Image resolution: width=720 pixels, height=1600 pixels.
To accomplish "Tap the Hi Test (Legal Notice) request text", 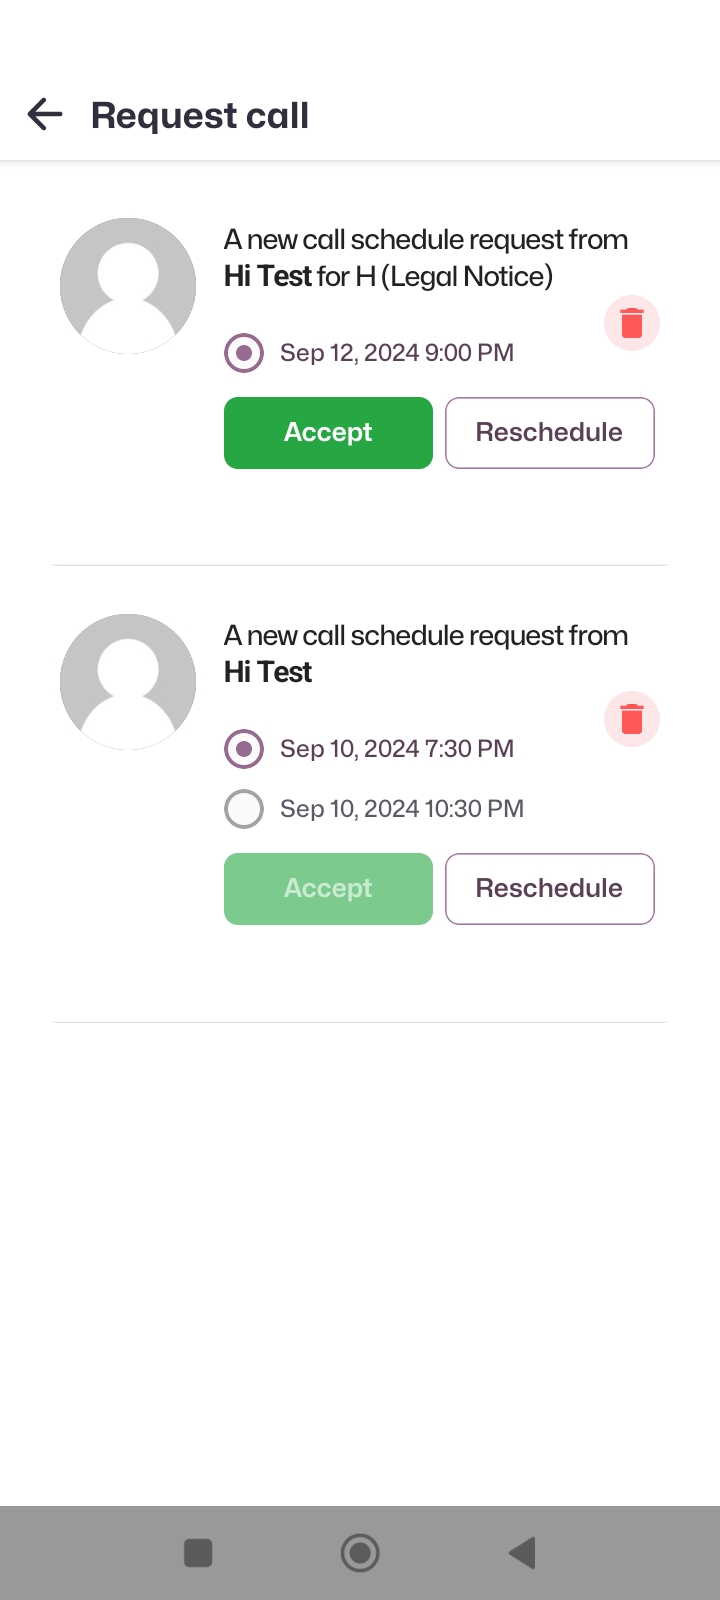I will click(388, 276).
